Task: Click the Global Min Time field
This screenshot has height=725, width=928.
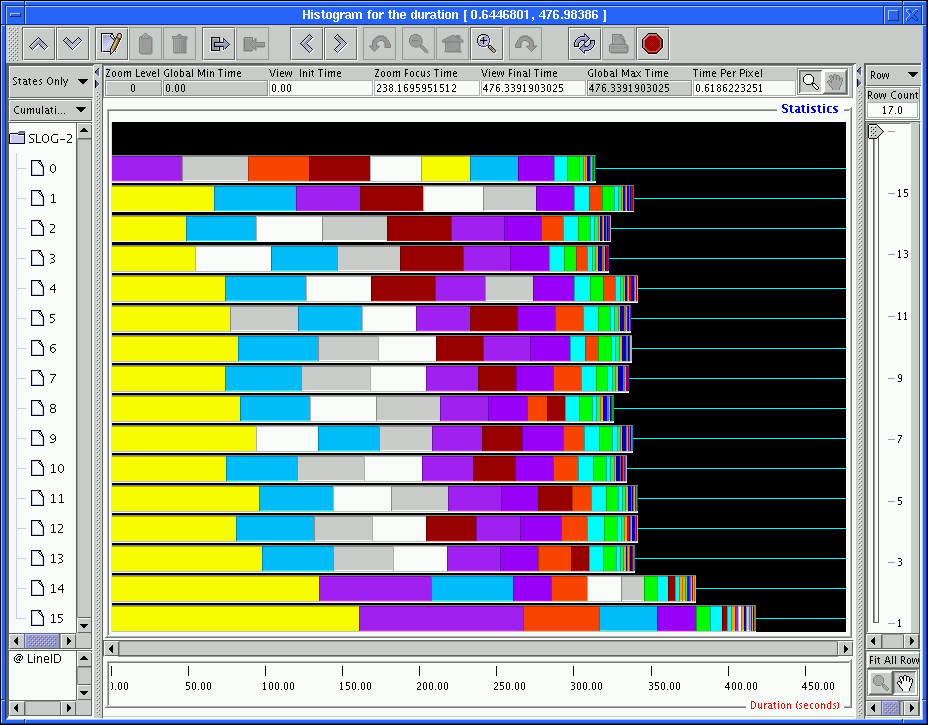Action: [215, 88]
